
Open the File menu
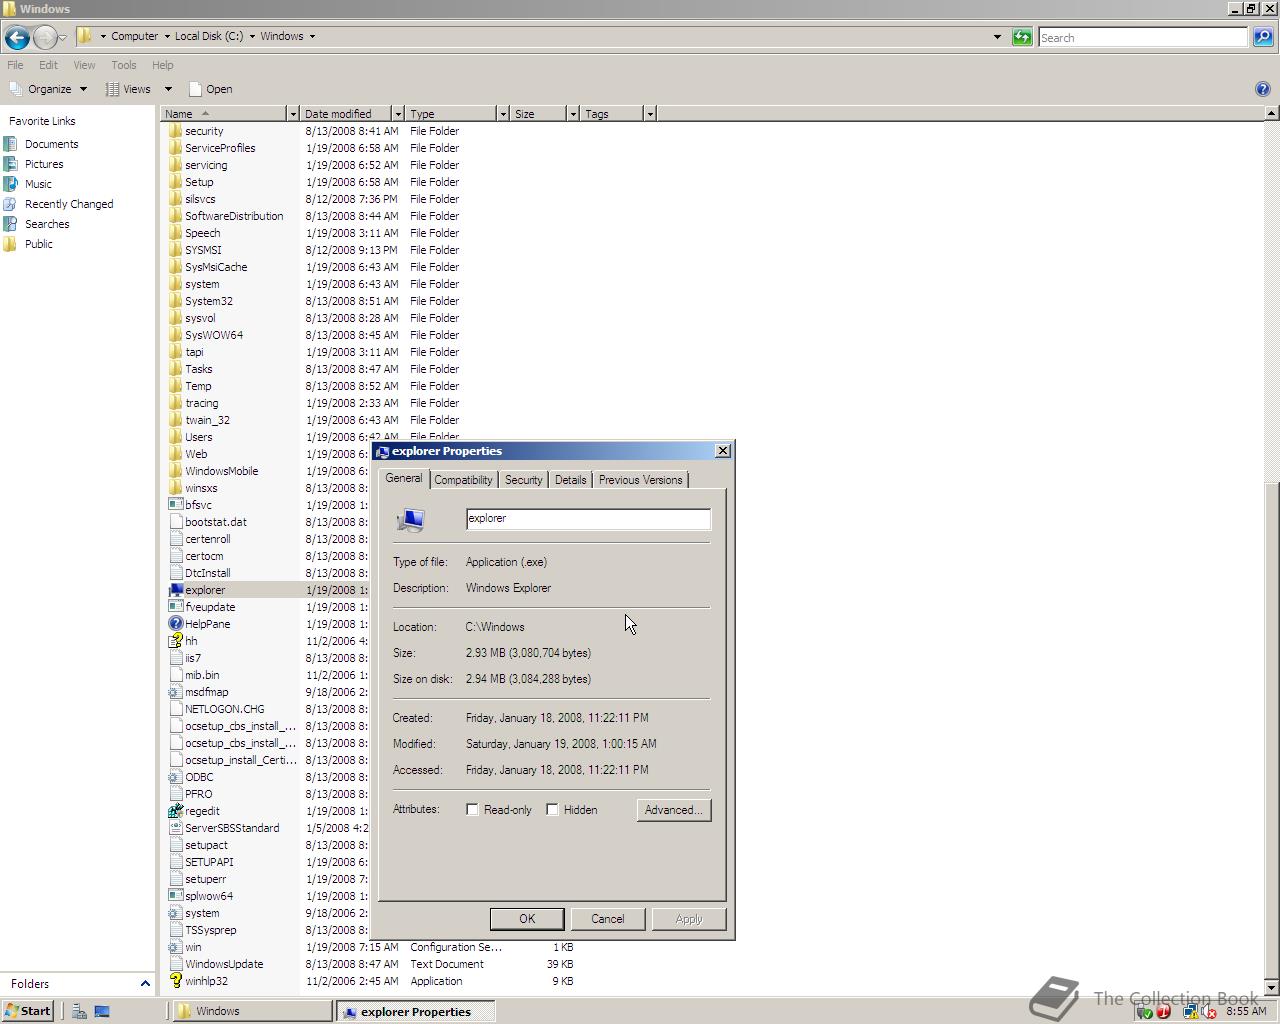(15, 65)
